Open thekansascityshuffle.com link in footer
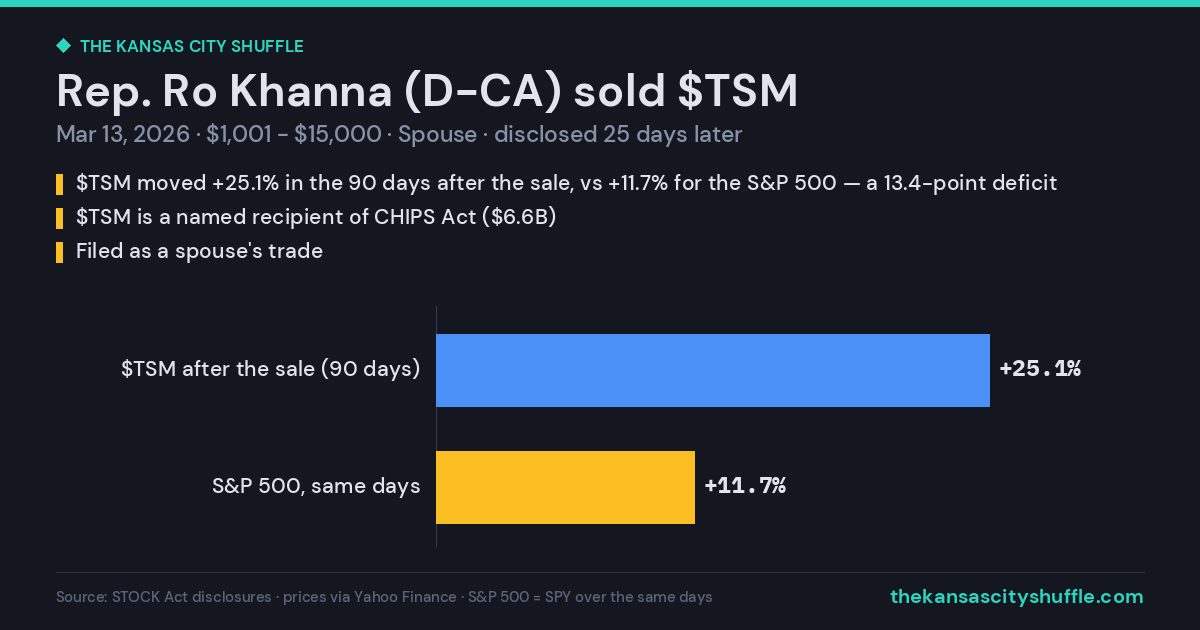The height and width of the screenshot is (630, 1200). [x=1016, y=597]
